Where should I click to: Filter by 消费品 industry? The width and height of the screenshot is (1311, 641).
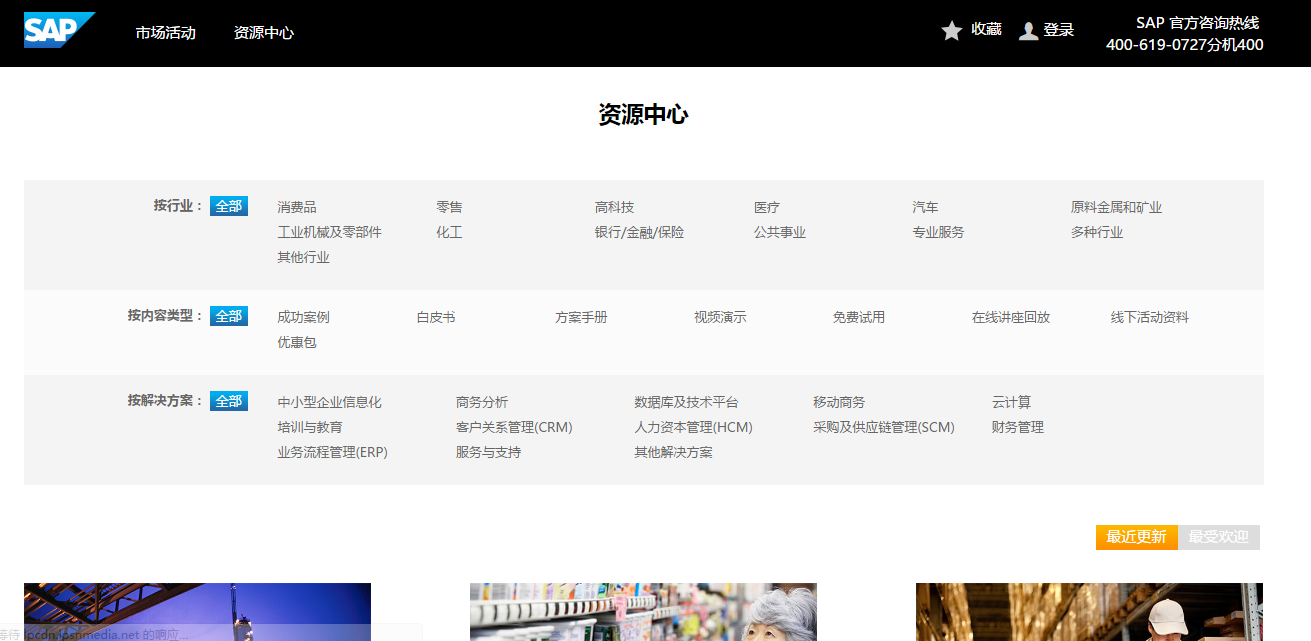(297, 208)
